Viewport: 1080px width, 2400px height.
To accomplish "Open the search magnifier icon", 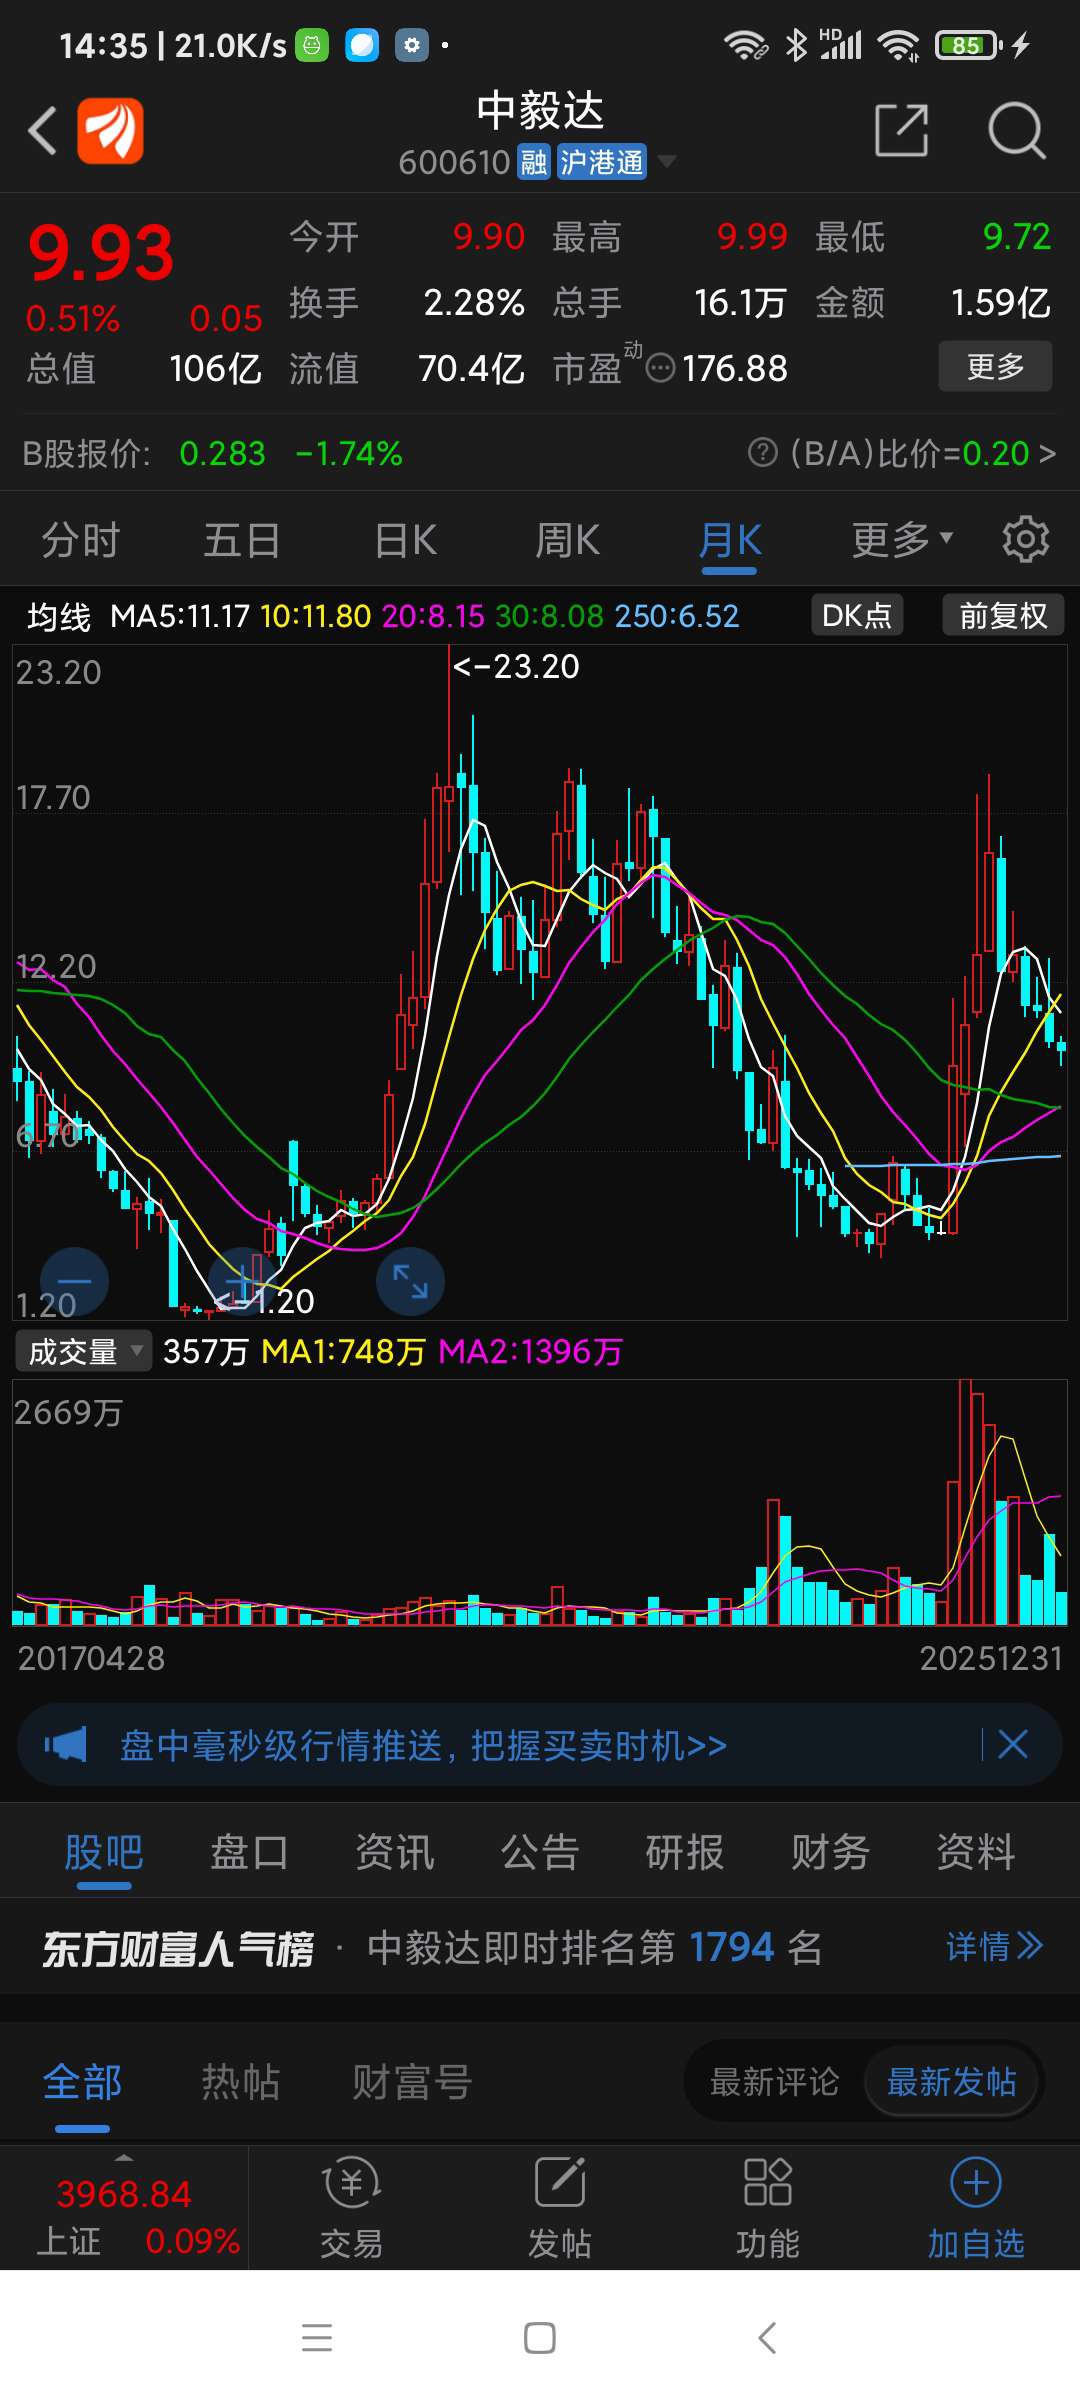I will (1016, 130).
